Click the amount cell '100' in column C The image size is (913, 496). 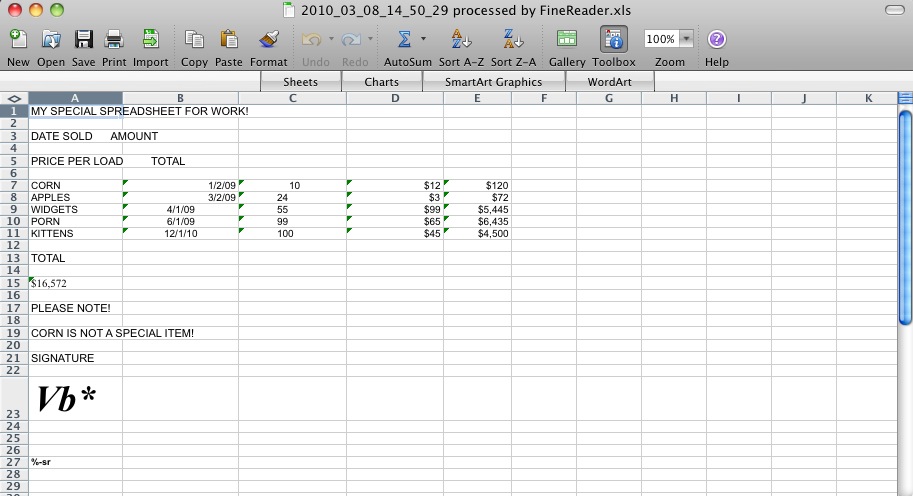tap(292, 233)
